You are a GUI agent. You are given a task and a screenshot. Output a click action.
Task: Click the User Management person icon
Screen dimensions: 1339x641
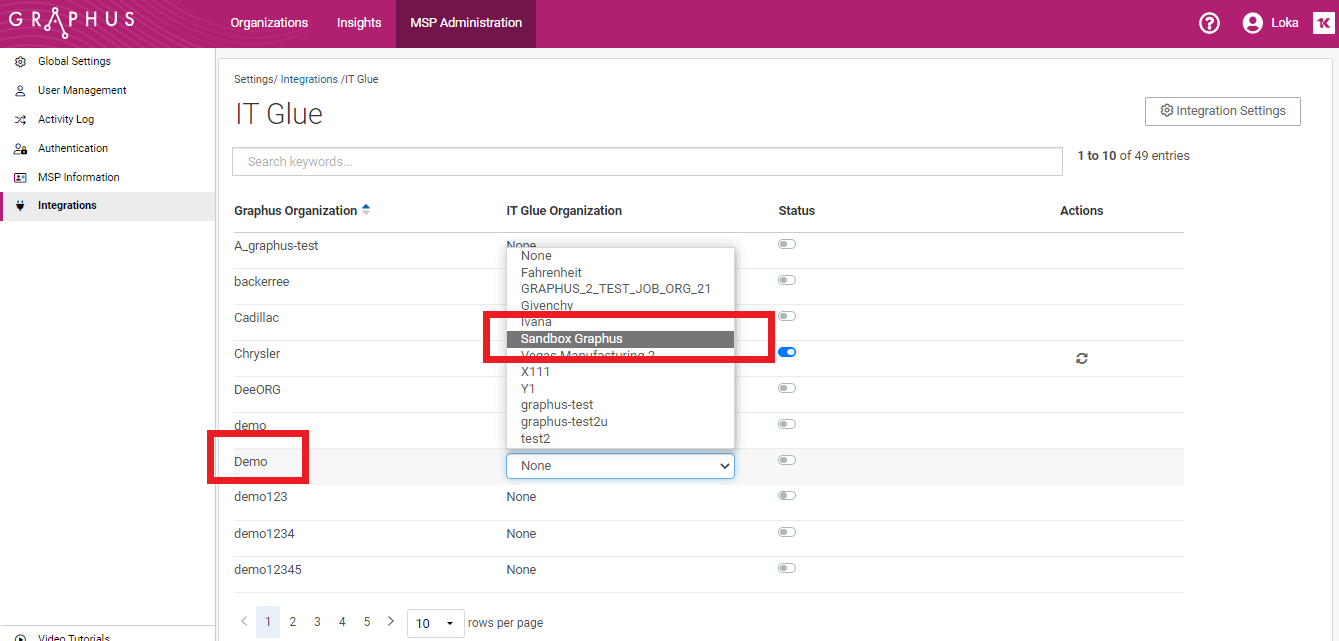(x=20, y=91)
